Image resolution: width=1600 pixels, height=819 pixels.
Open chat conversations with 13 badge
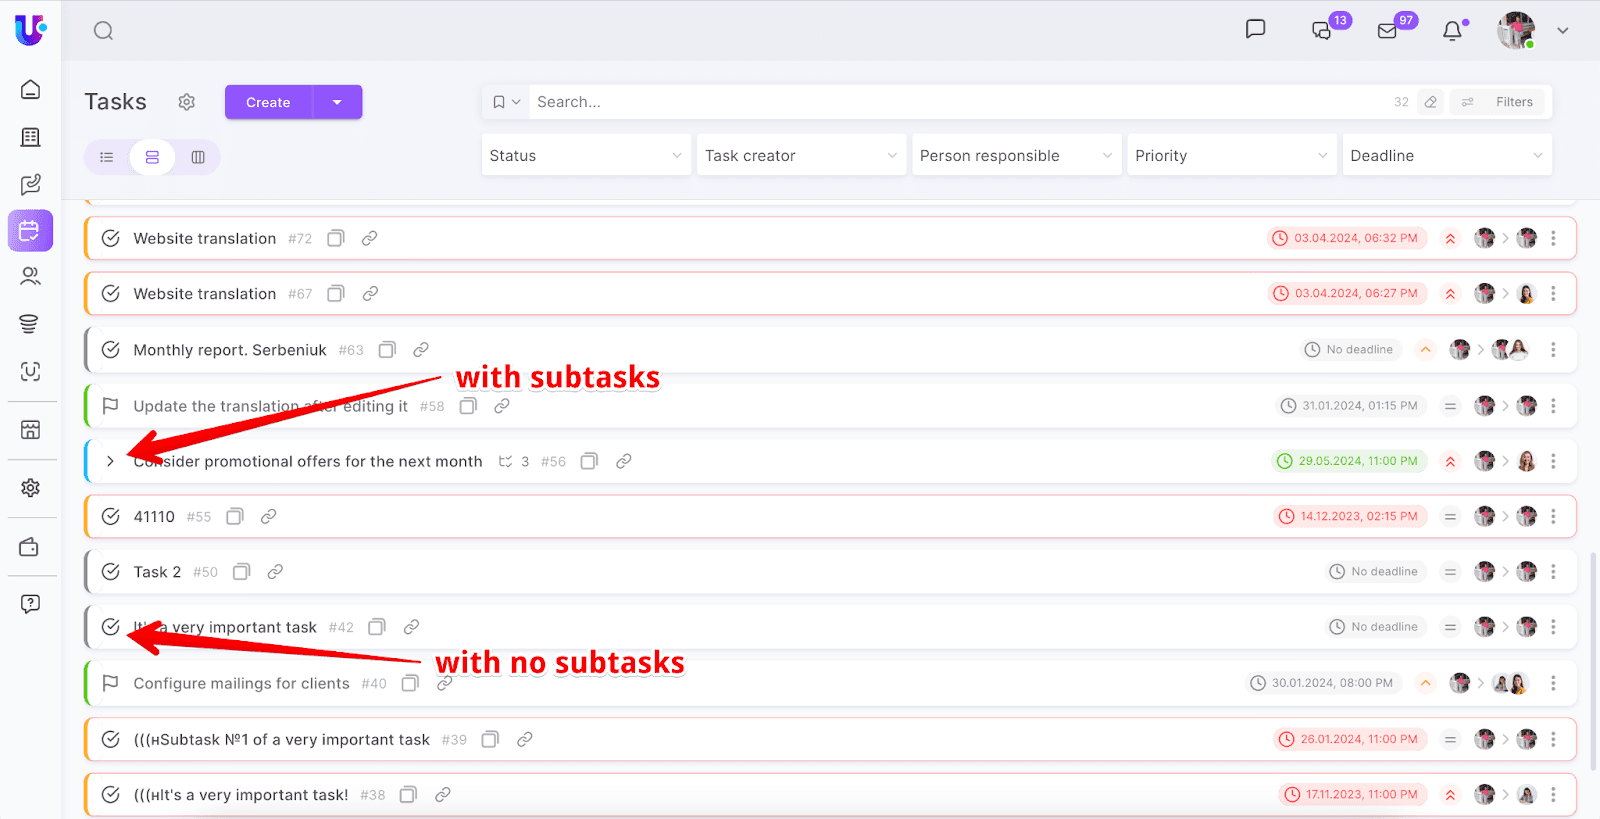pyautogui.click(x=1321, y=31)
